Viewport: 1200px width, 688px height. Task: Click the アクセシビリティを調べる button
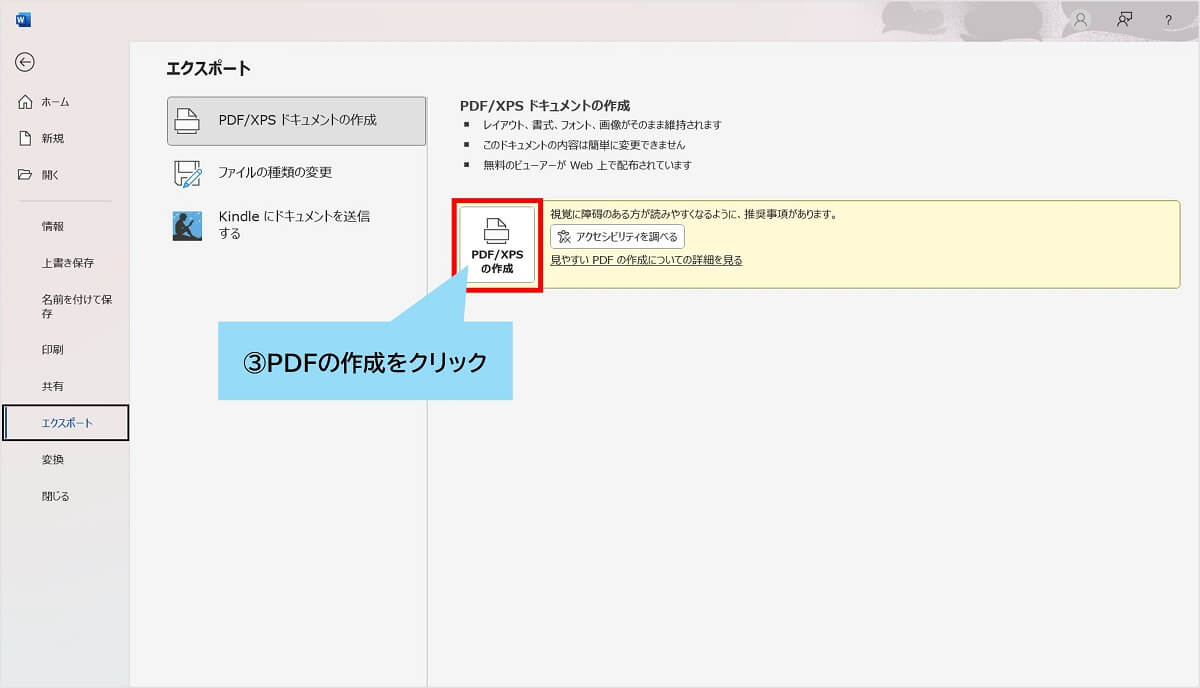click(x=617, y=237)
